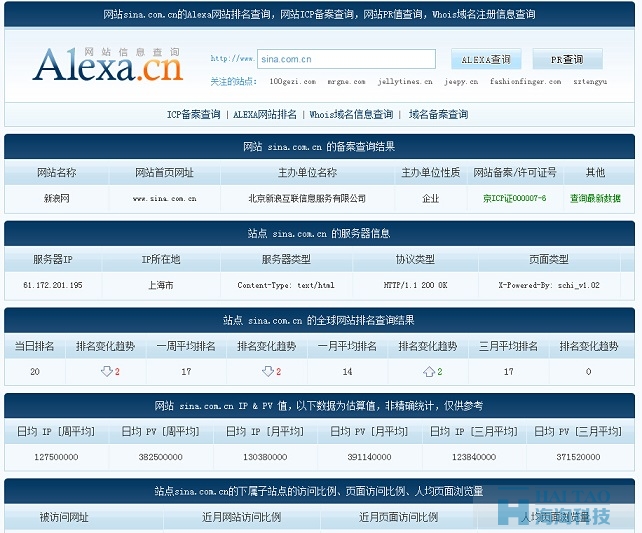Click the up arrow for monthly rank trend
This screenshot has height=533, width=642.
coord(429,371)
